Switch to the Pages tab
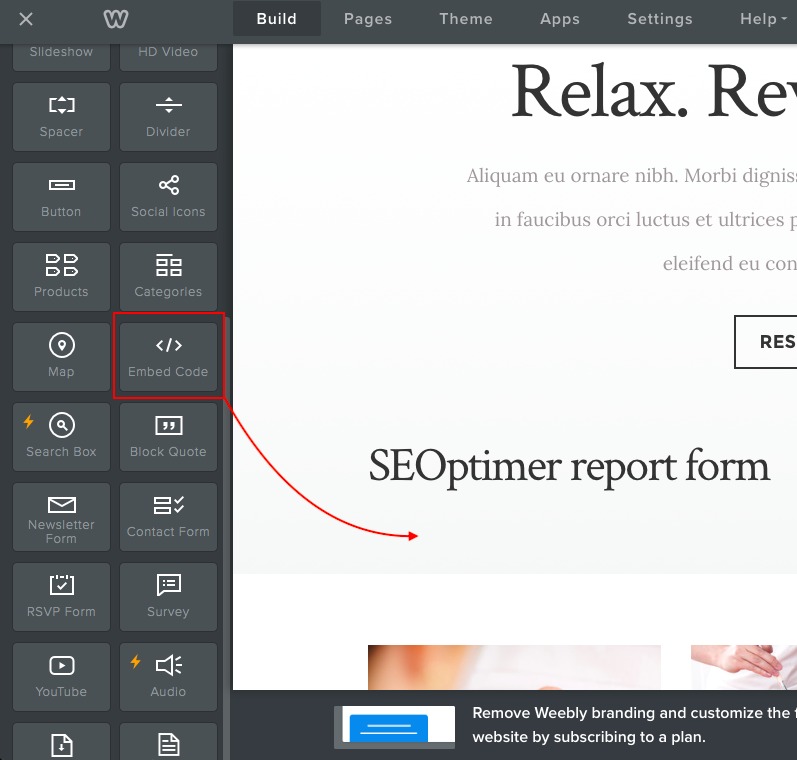This screenshot has height=760, width=797. tap(368, 19)
